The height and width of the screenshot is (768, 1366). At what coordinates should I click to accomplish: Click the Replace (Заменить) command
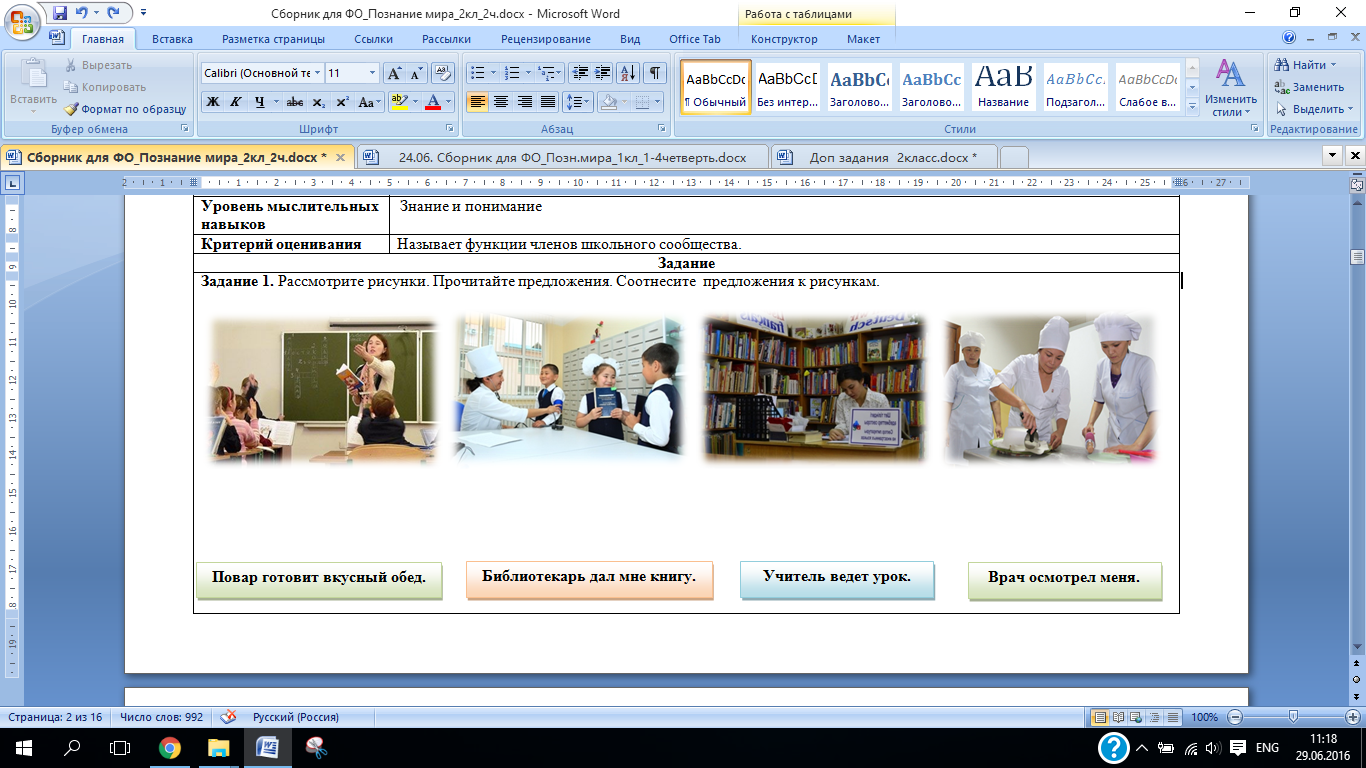[x=1309, y=87]
